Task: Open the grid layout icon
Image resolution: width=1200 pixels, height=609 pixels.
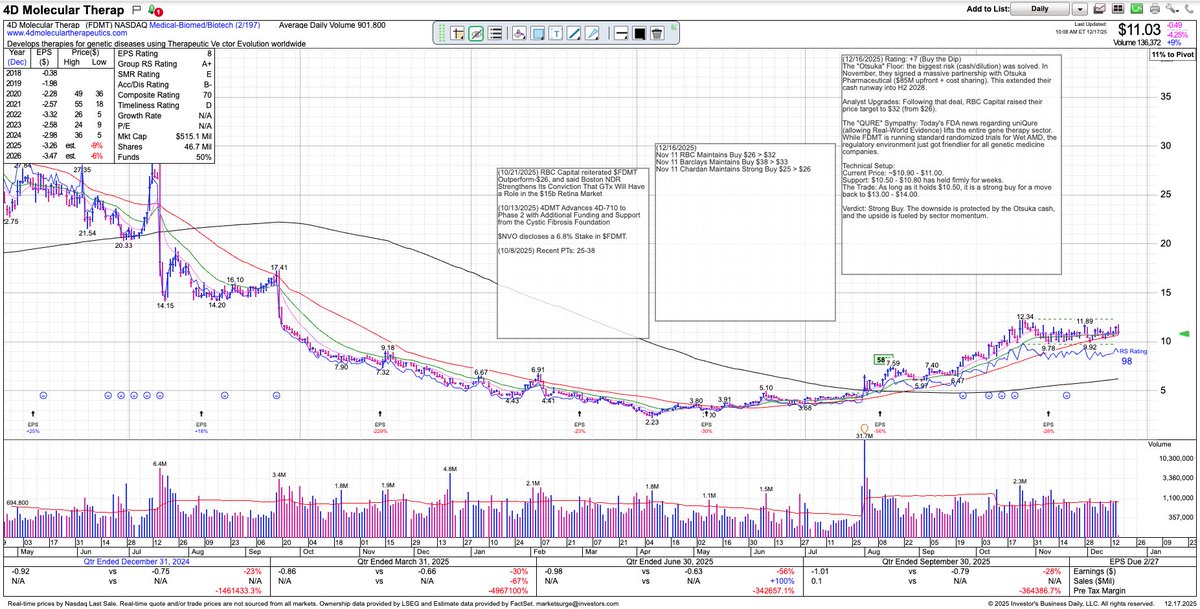Action: [1118, 9]
